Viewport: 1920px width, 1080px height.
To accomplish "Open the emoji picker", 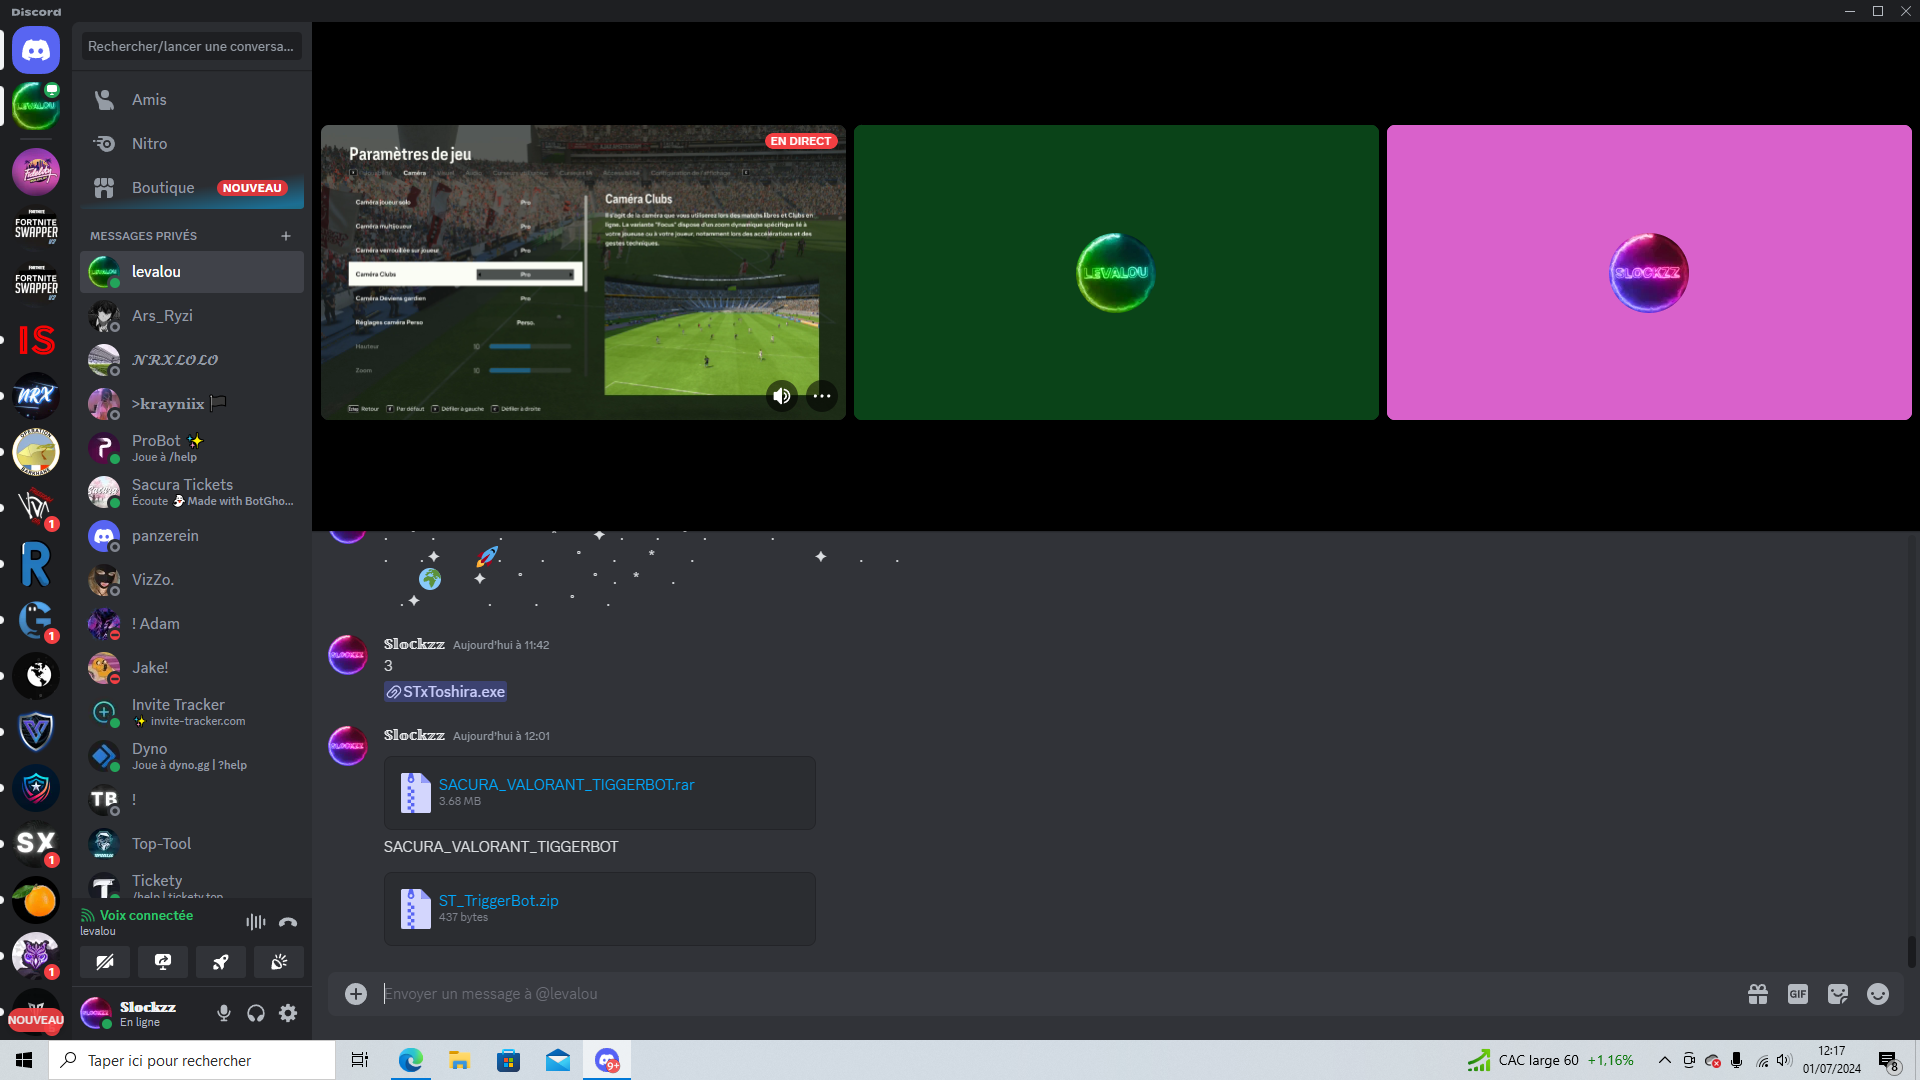I will 1878,994.
